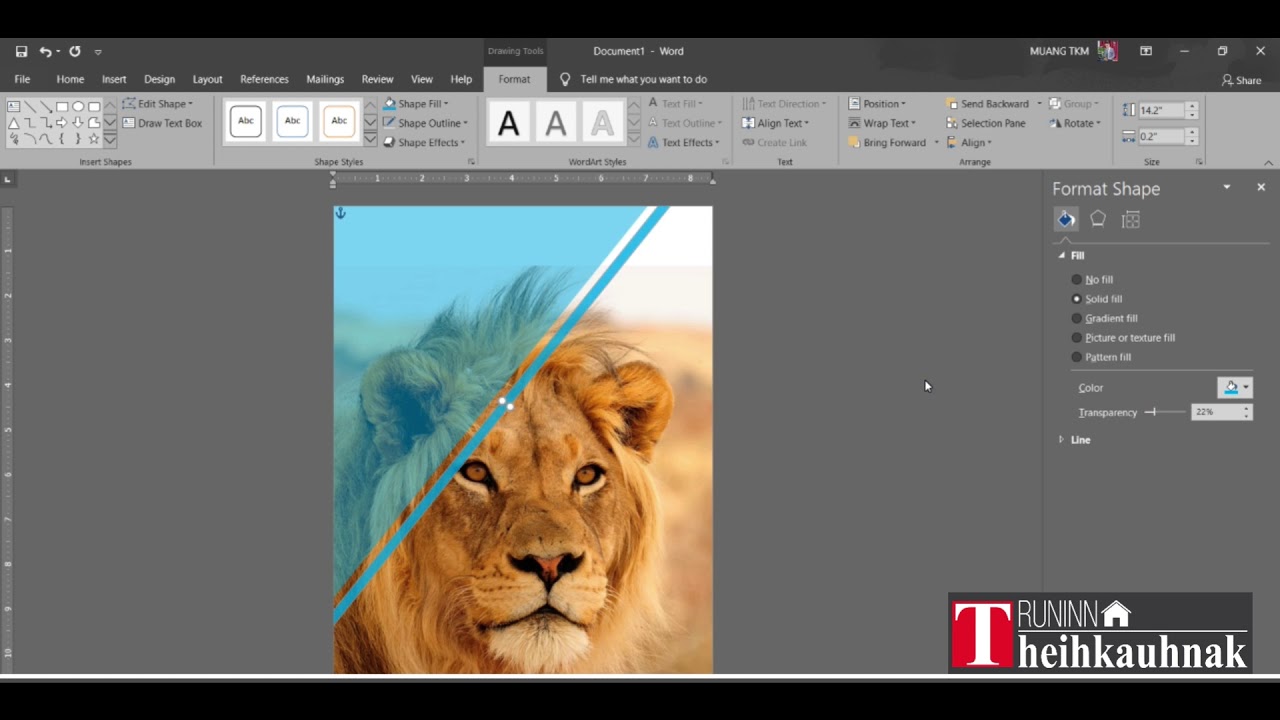This screenshot has height=720, width=1280.
Task: Open the Shape Styles dialog launcher
Action: (x=471, y=162)
